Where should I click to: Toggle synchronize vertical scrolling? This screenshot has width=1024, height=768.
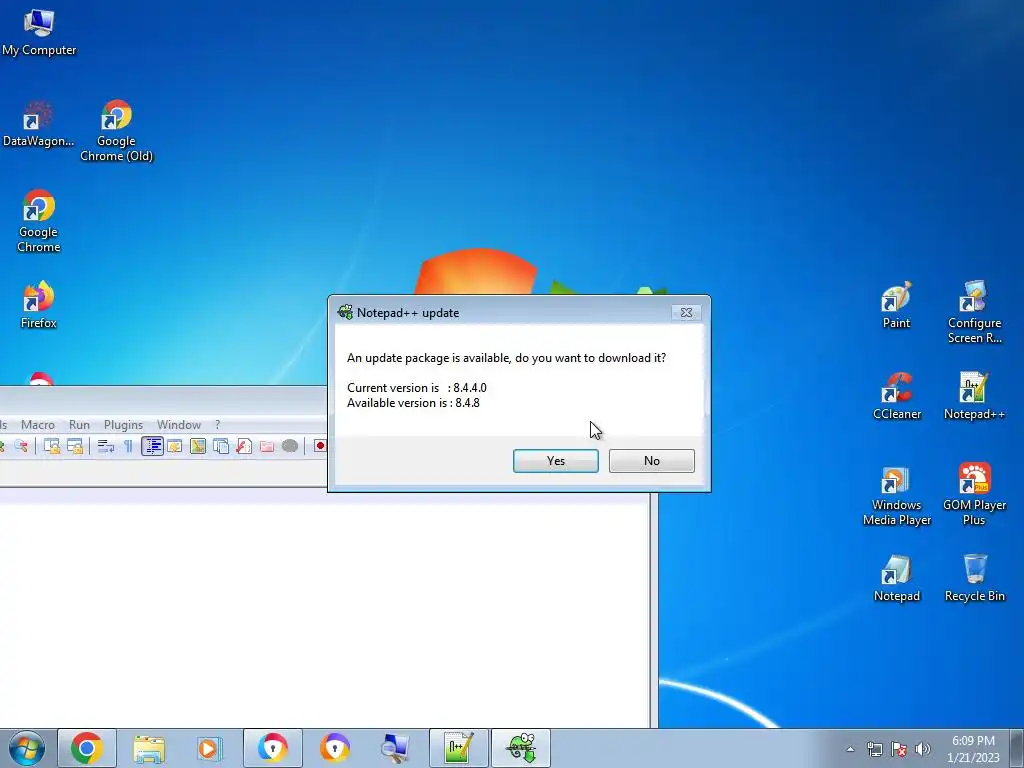52,446
